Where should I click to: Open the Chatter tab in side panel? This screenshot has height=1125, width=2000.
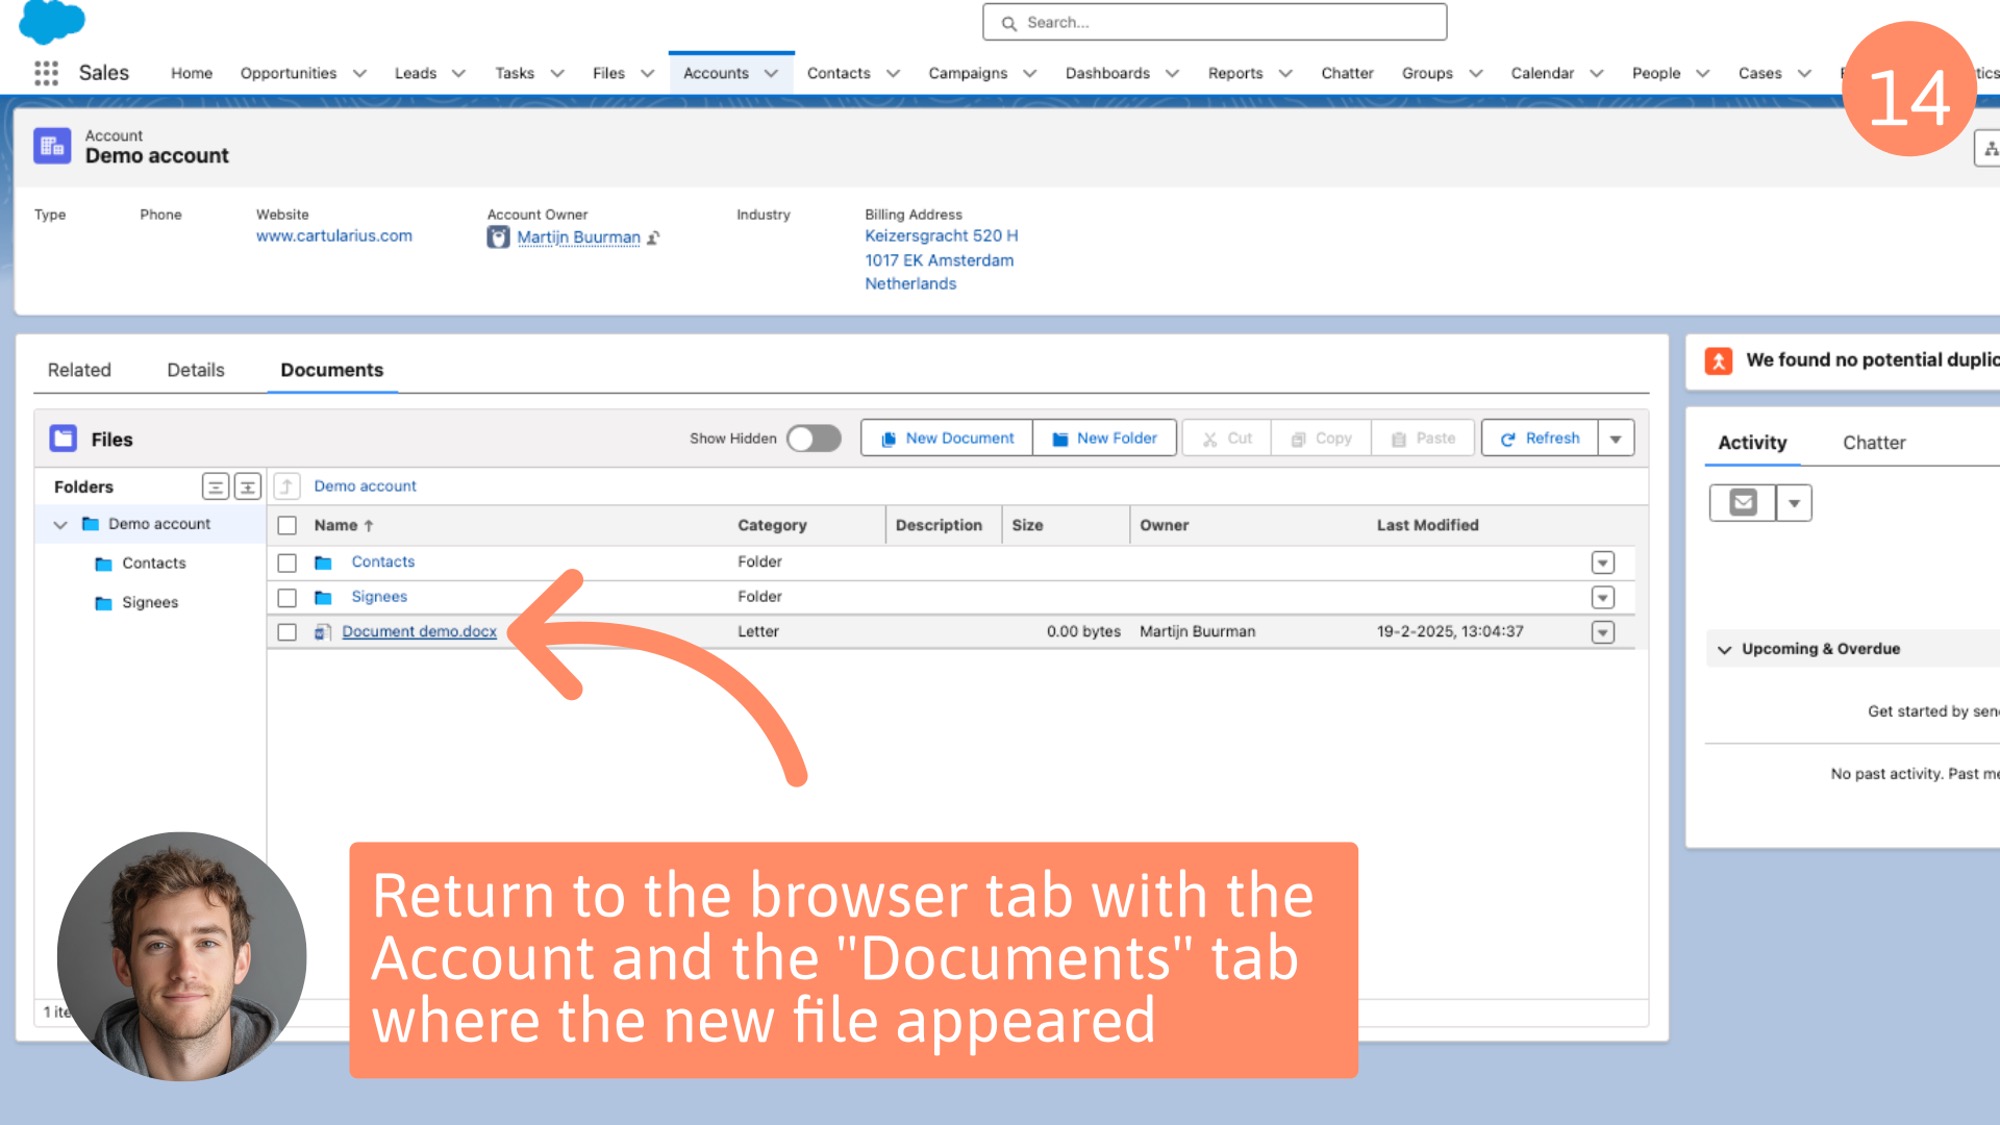coord(1874,442)
